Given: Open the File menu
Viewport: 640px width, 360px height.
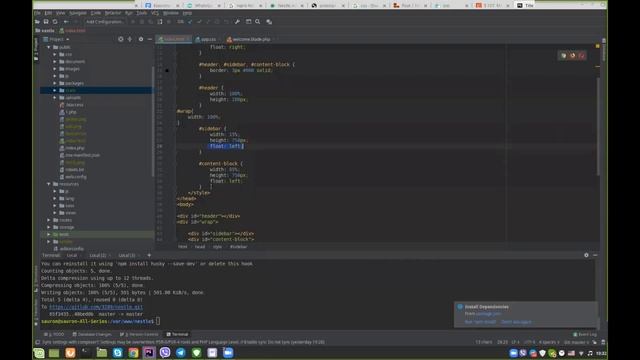Looking at the screenshot, I should [x=37, y=13].
